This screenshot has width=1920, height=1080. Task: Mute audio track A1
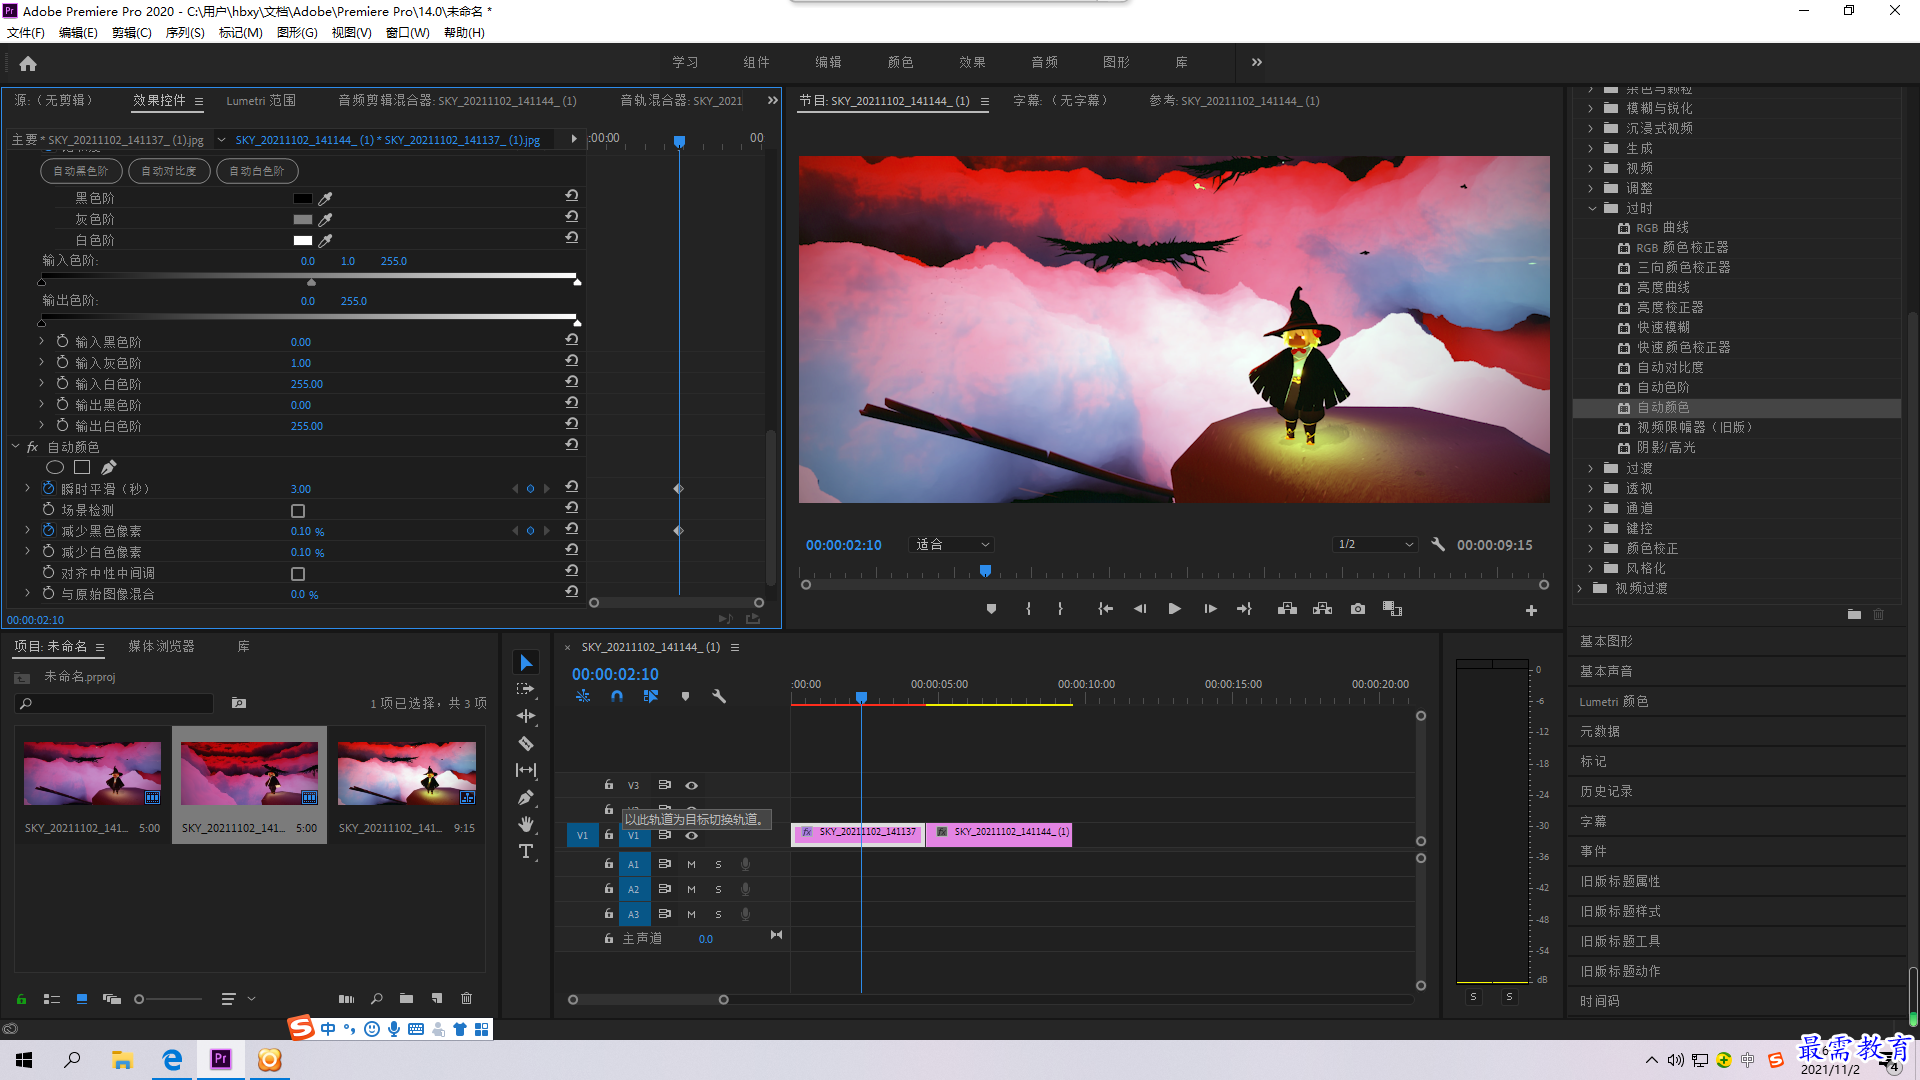pyautogui.click(x=691, y=865)
